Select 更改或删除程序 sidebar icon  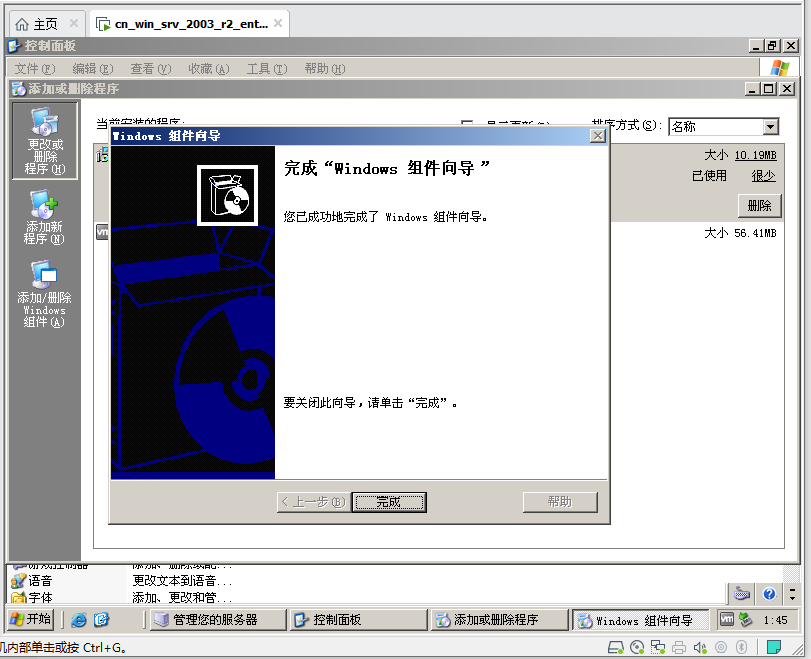point(45,141)
